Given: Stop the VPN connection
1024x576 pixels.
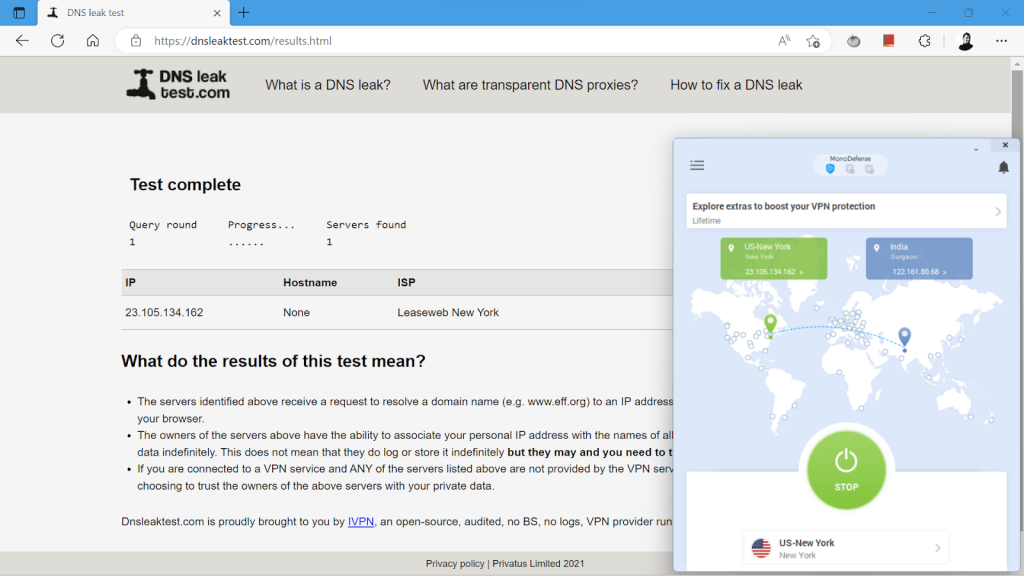Looking at the screenshot, I should tap(846, 470).
